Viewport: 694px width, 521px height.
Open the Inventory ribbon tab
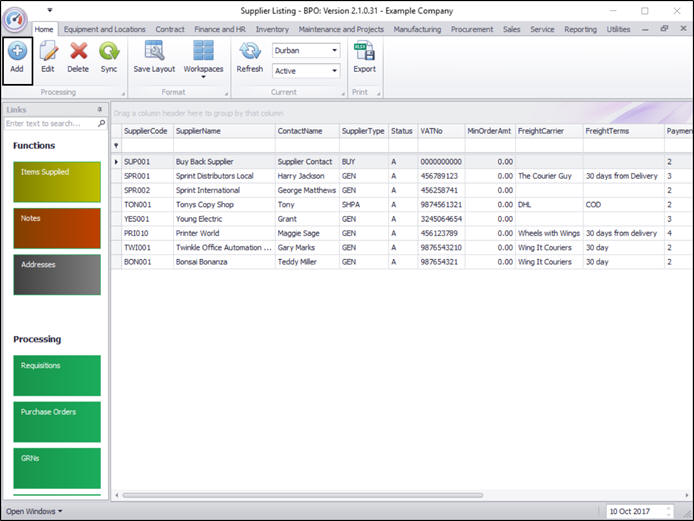(x=272, y=30)
